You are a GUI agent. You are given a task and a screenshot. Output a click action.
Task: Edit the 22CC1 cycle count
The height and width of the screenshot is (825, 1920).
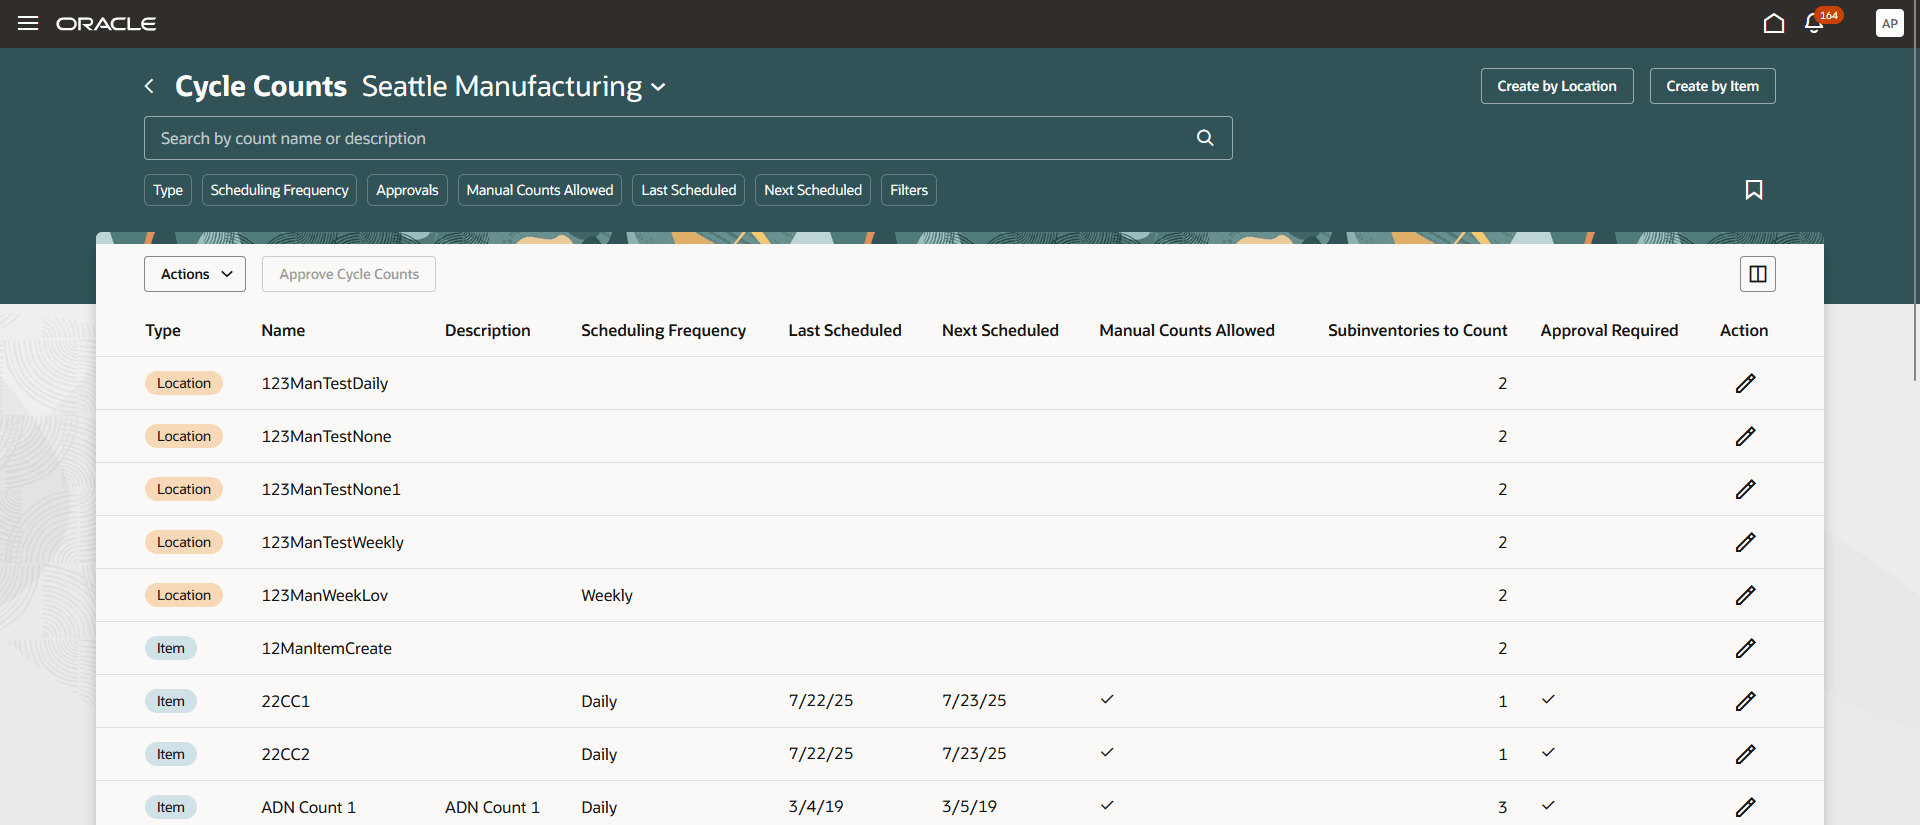[1745, 701]
